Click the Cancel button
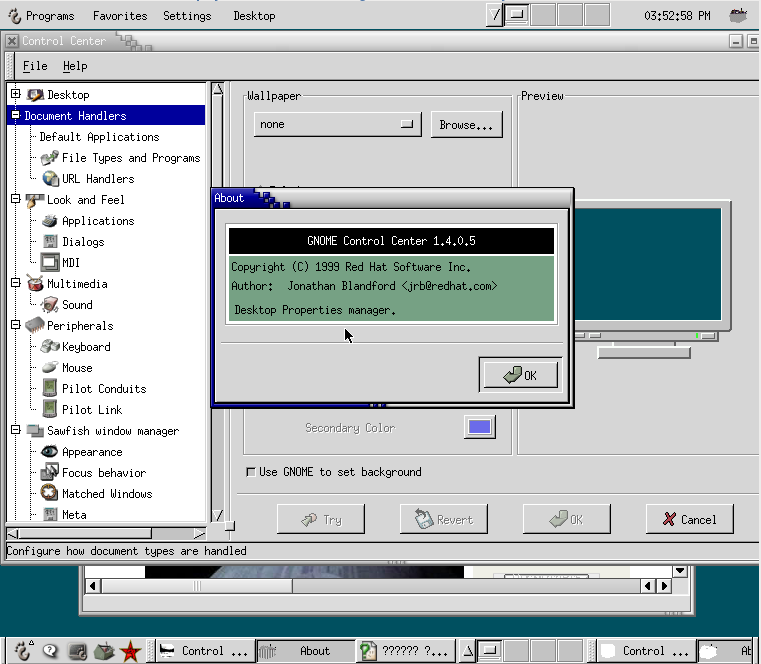The image size is (761, 664). tap(689, 519)
